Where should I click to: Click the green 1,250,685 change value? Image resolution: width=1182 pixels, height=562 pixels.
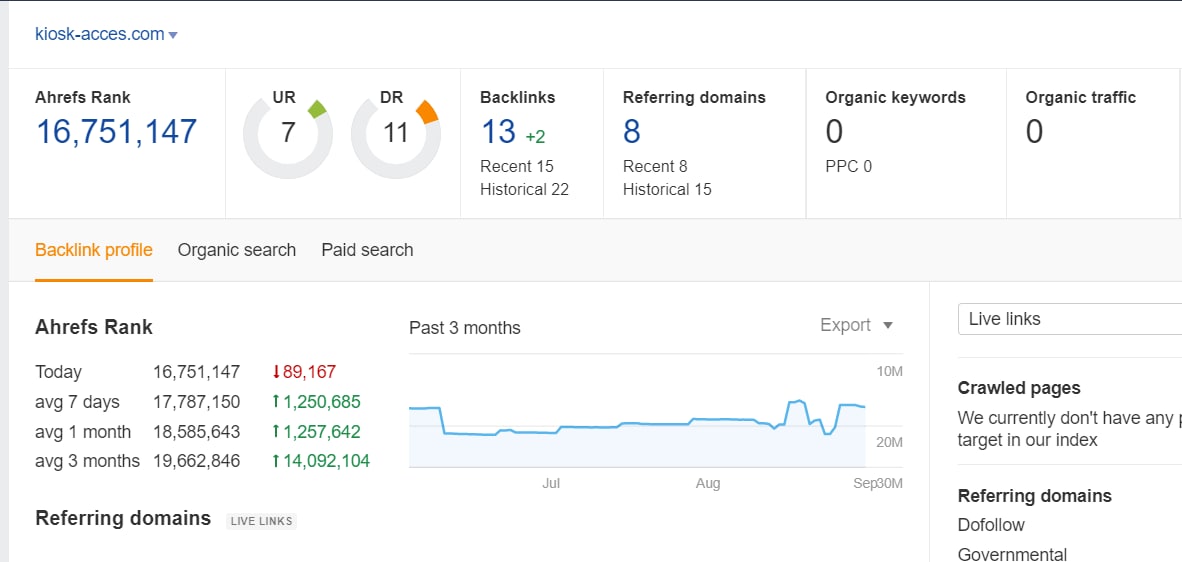pyautogui.click(x=316, y=402)
